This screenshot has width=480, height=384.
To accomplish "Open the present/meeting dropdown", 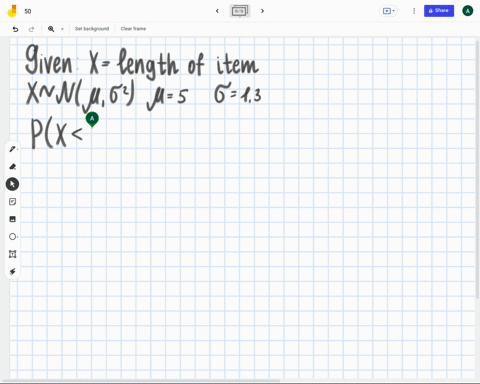I will click(389, 11).
